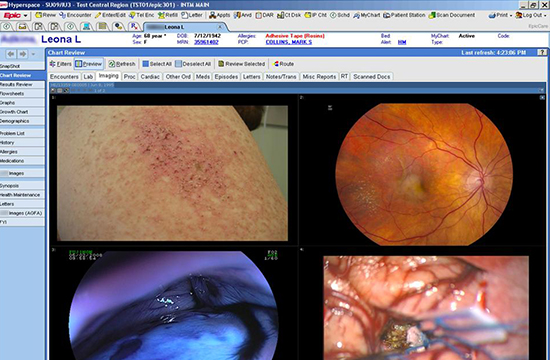Open the MyChart toolbar item
The image size is (550, 360).
[367, 15]
